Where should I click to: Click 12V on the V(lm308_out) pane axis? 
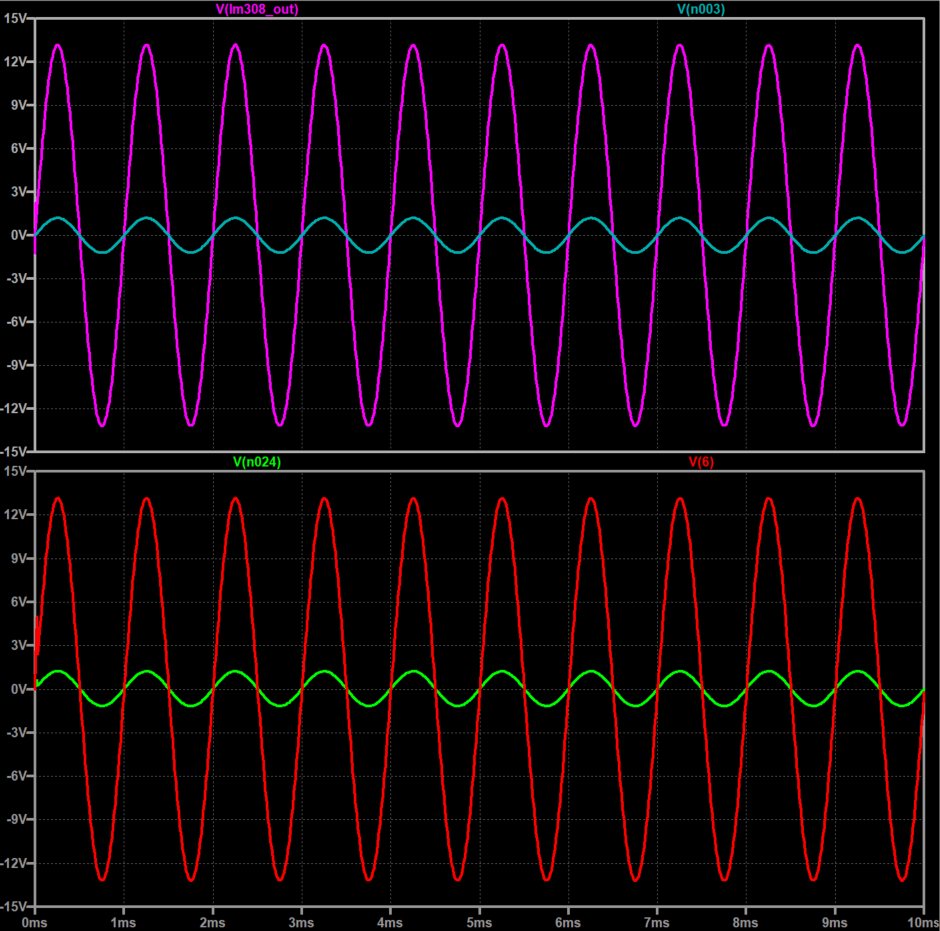click(x=15, y=62)
